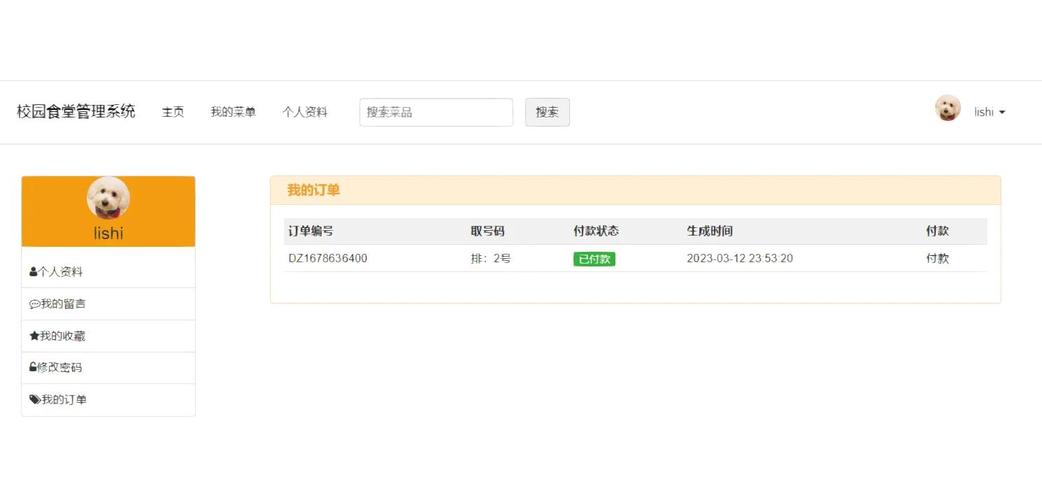Click the 付款 column header
The width and height of the screenshot is (1042, 500).
tap(938, 231)
